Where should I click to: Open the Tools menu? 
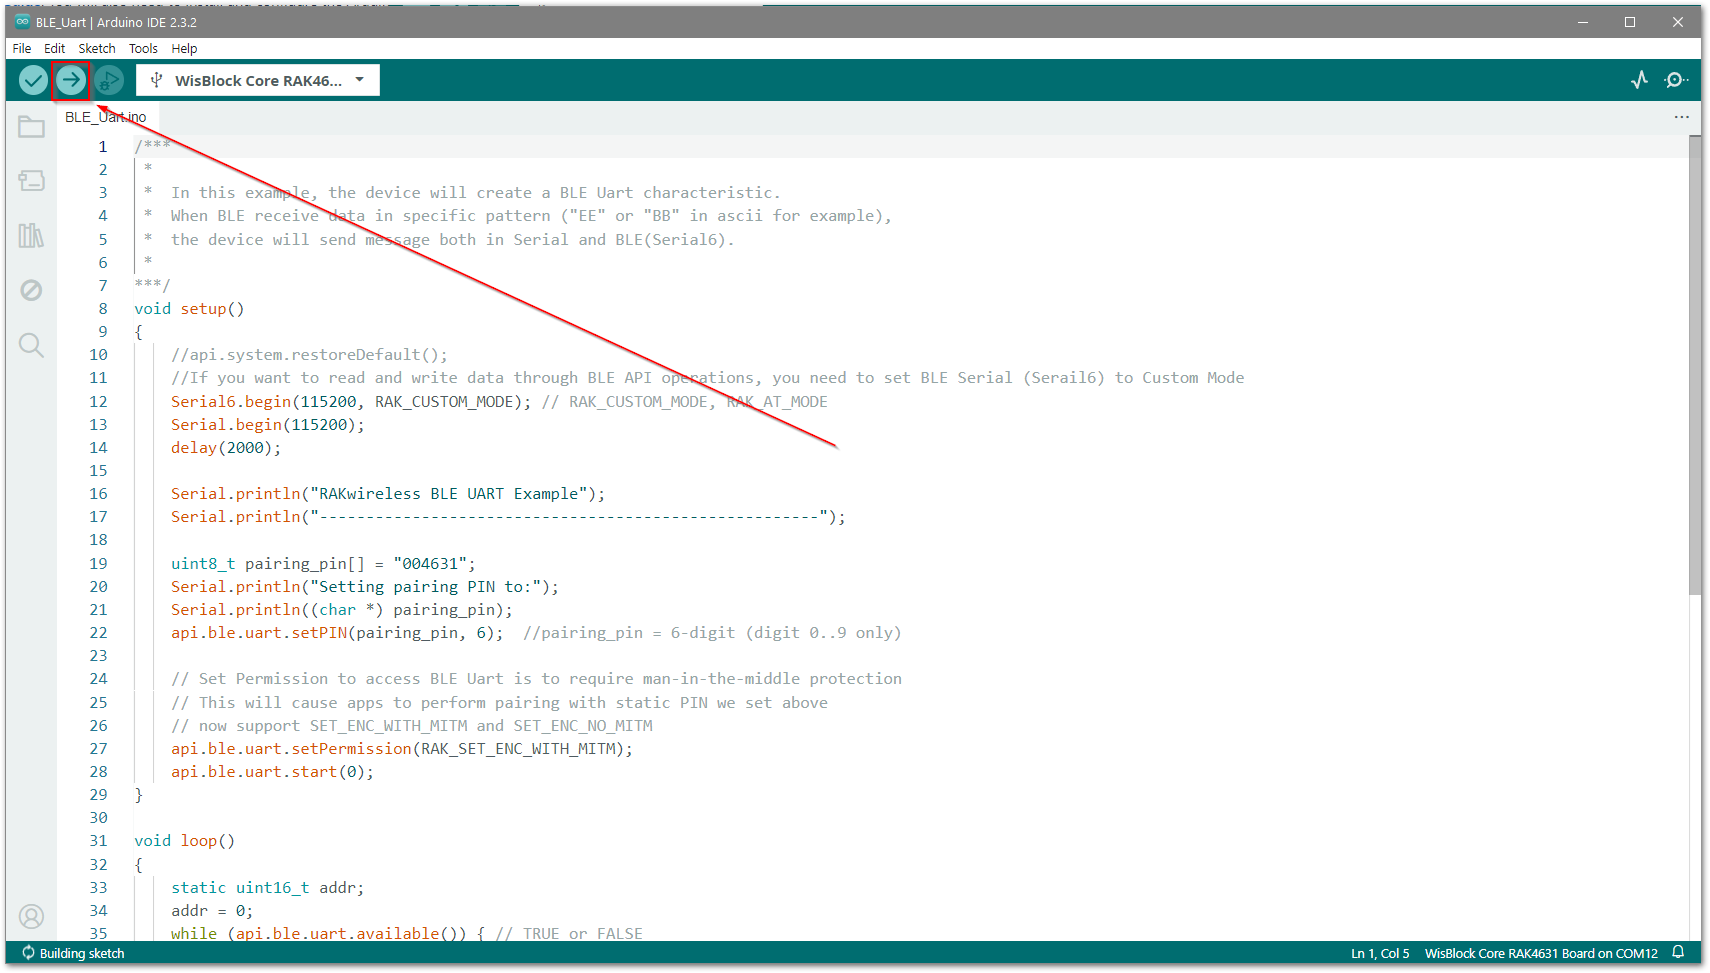click(143, 48)
